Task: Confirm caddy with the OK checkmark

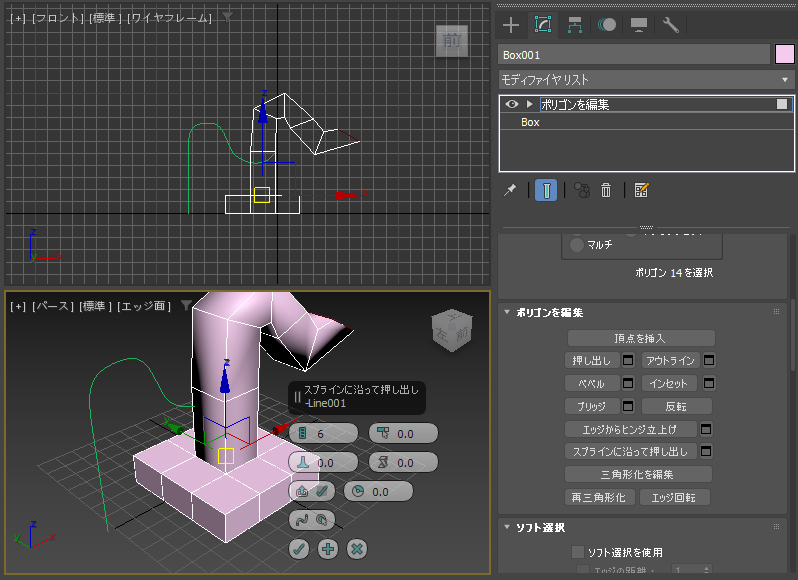Action: click(x=299, y=549)
